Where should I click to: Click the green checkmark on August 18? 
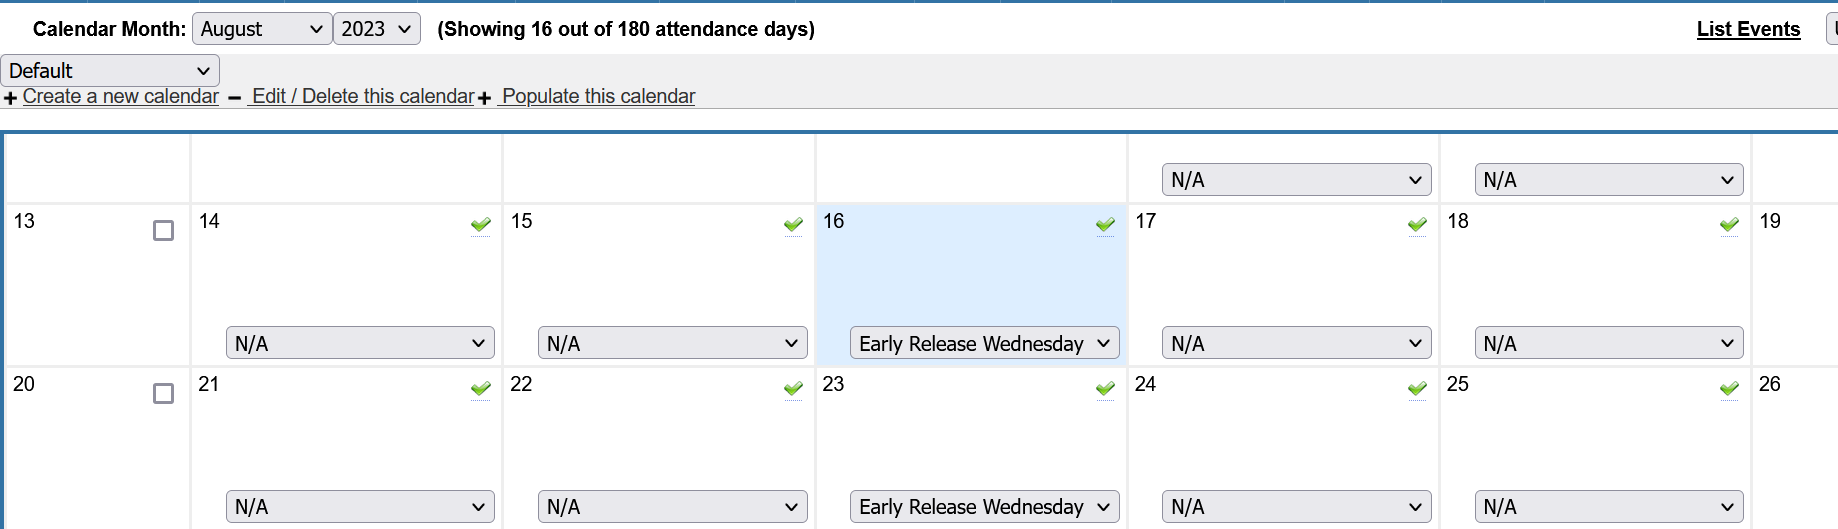coord(1729,224)
